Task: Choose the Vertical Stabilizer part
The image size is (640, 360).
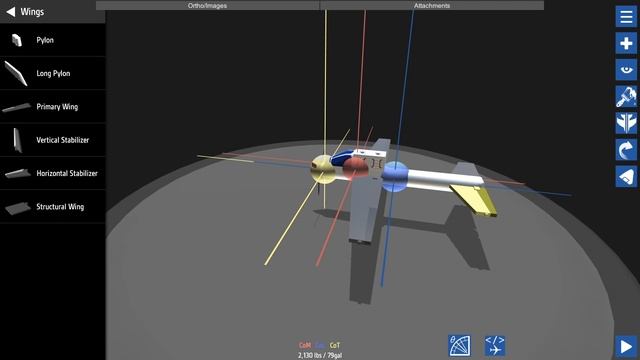Action: click(53, 140)
